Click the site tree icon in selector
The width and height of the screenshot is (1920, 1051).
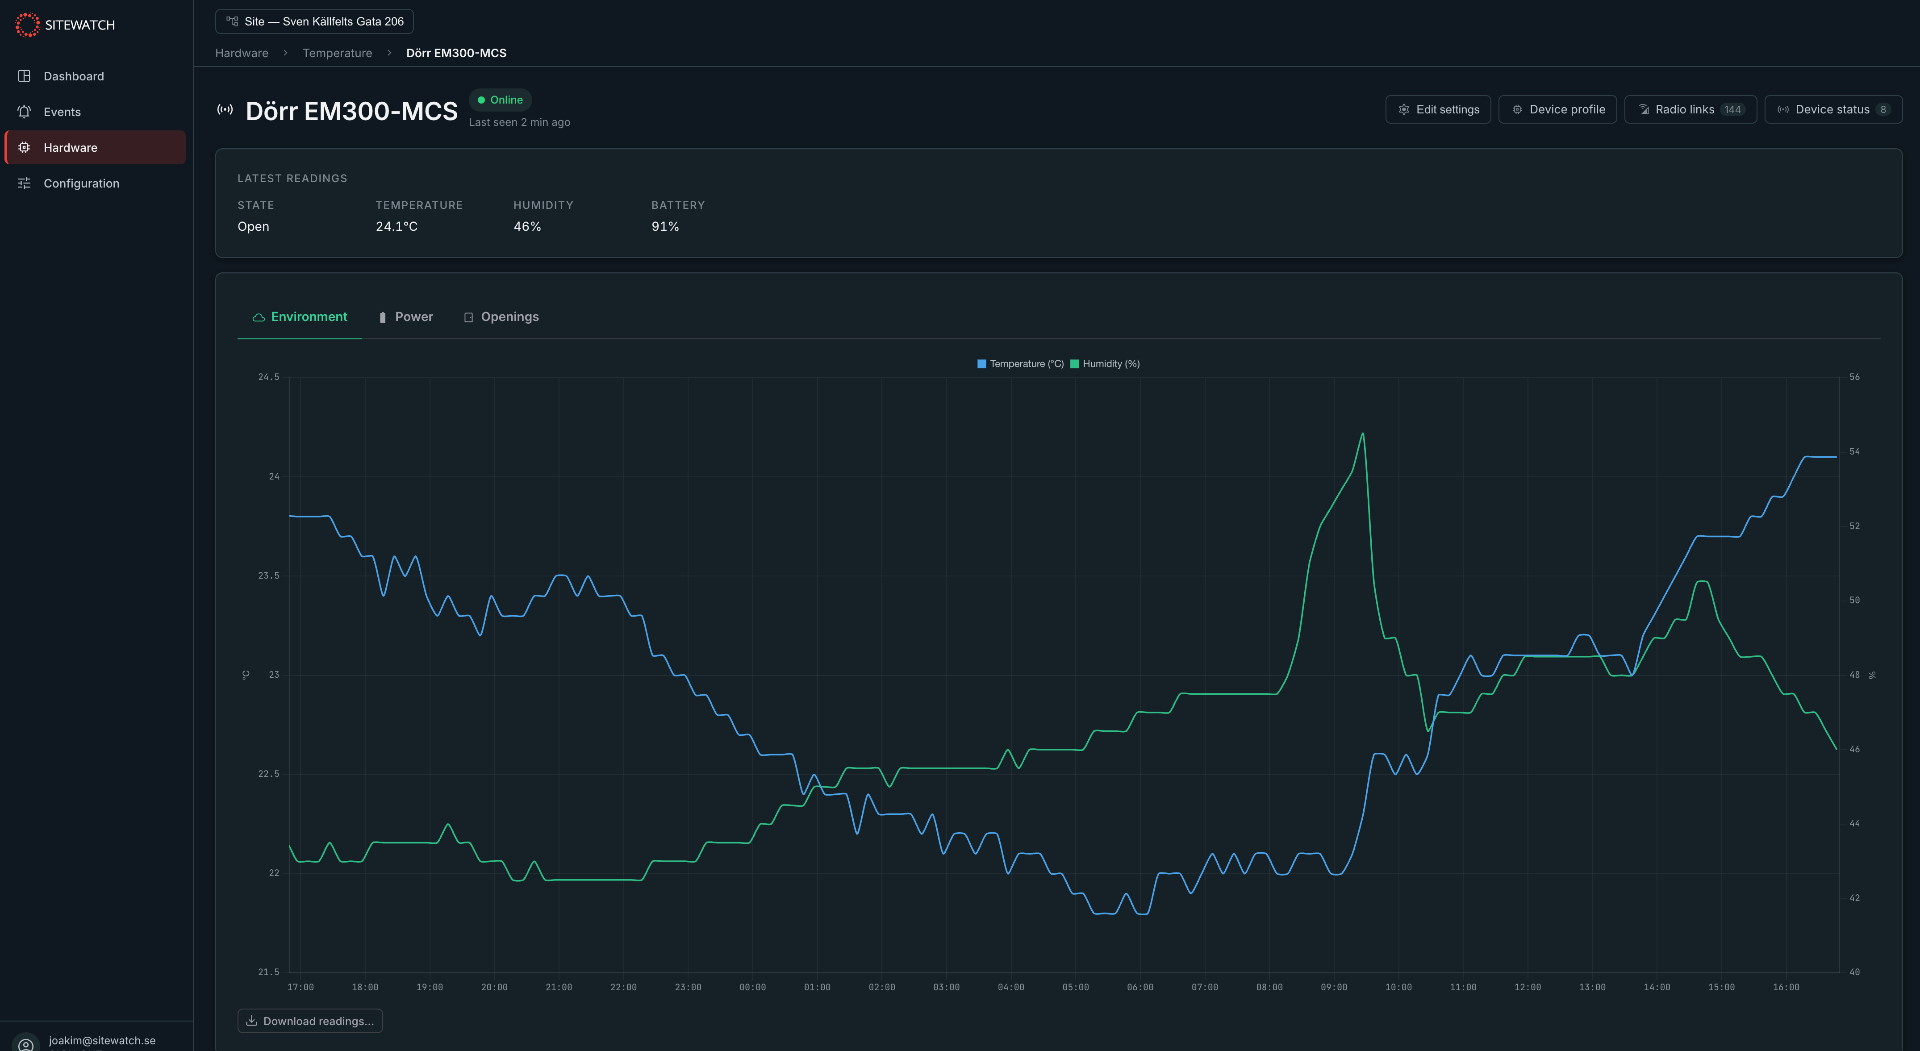232,21
